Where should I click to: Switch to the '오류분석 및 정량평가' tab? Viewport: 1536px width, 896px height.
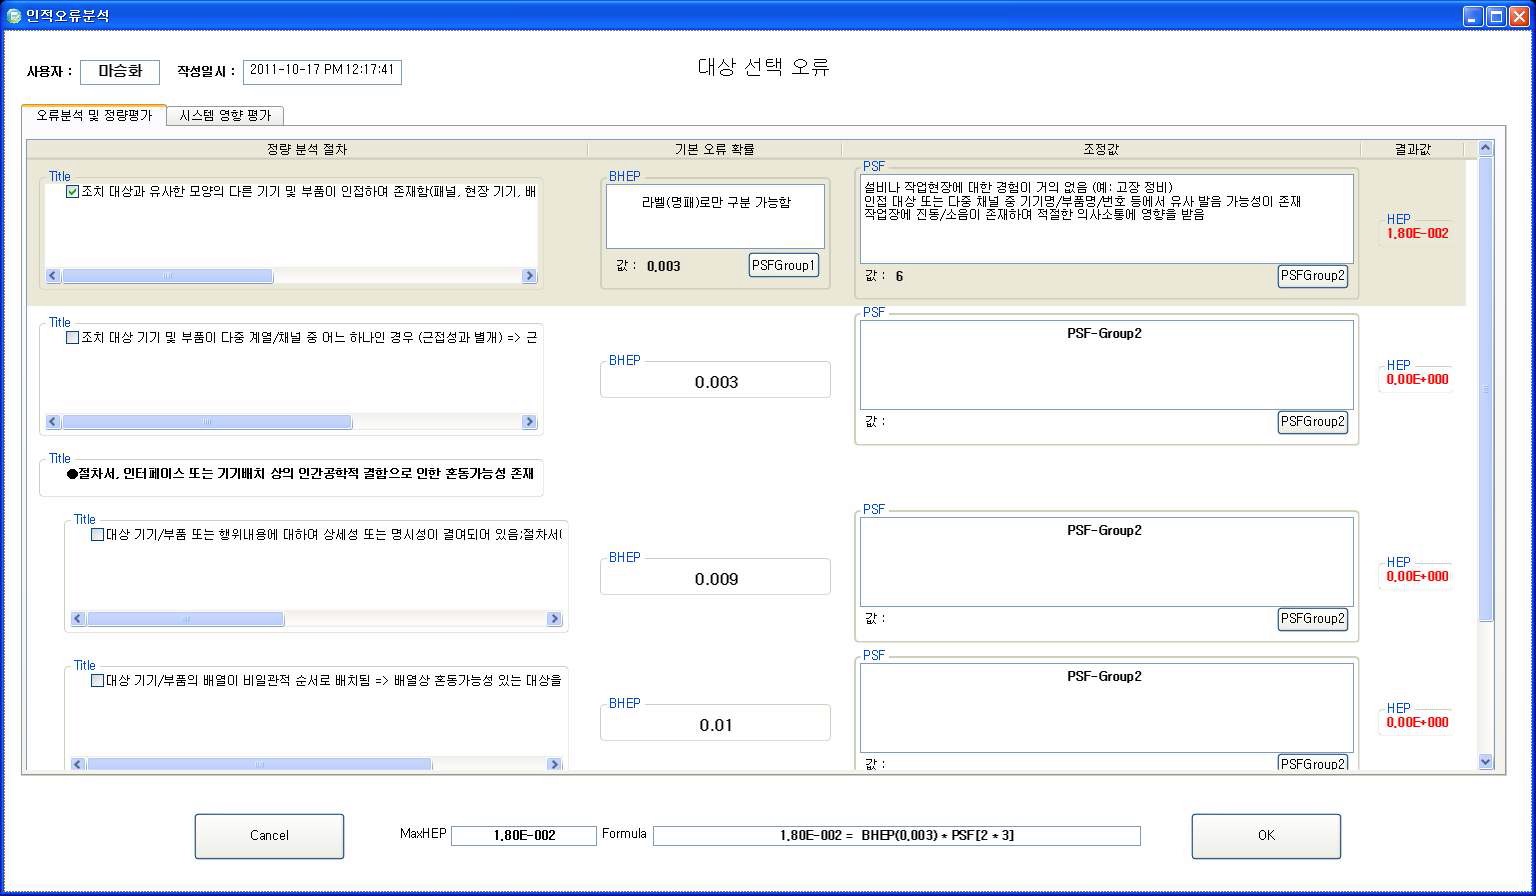coord(94,115)
